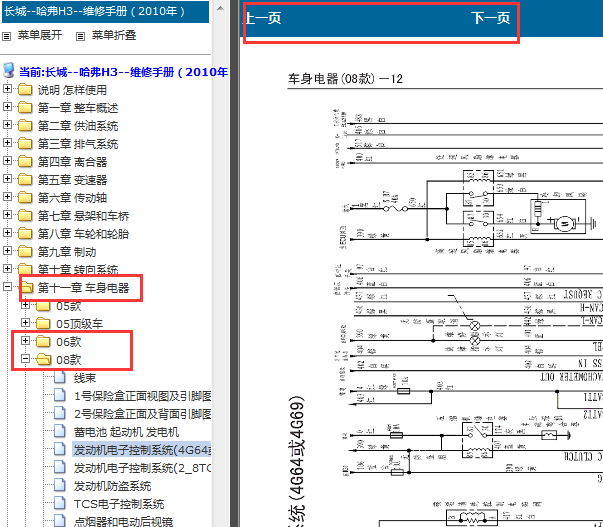Click the 菜单展开 expand-menu icon

(7, 37)
